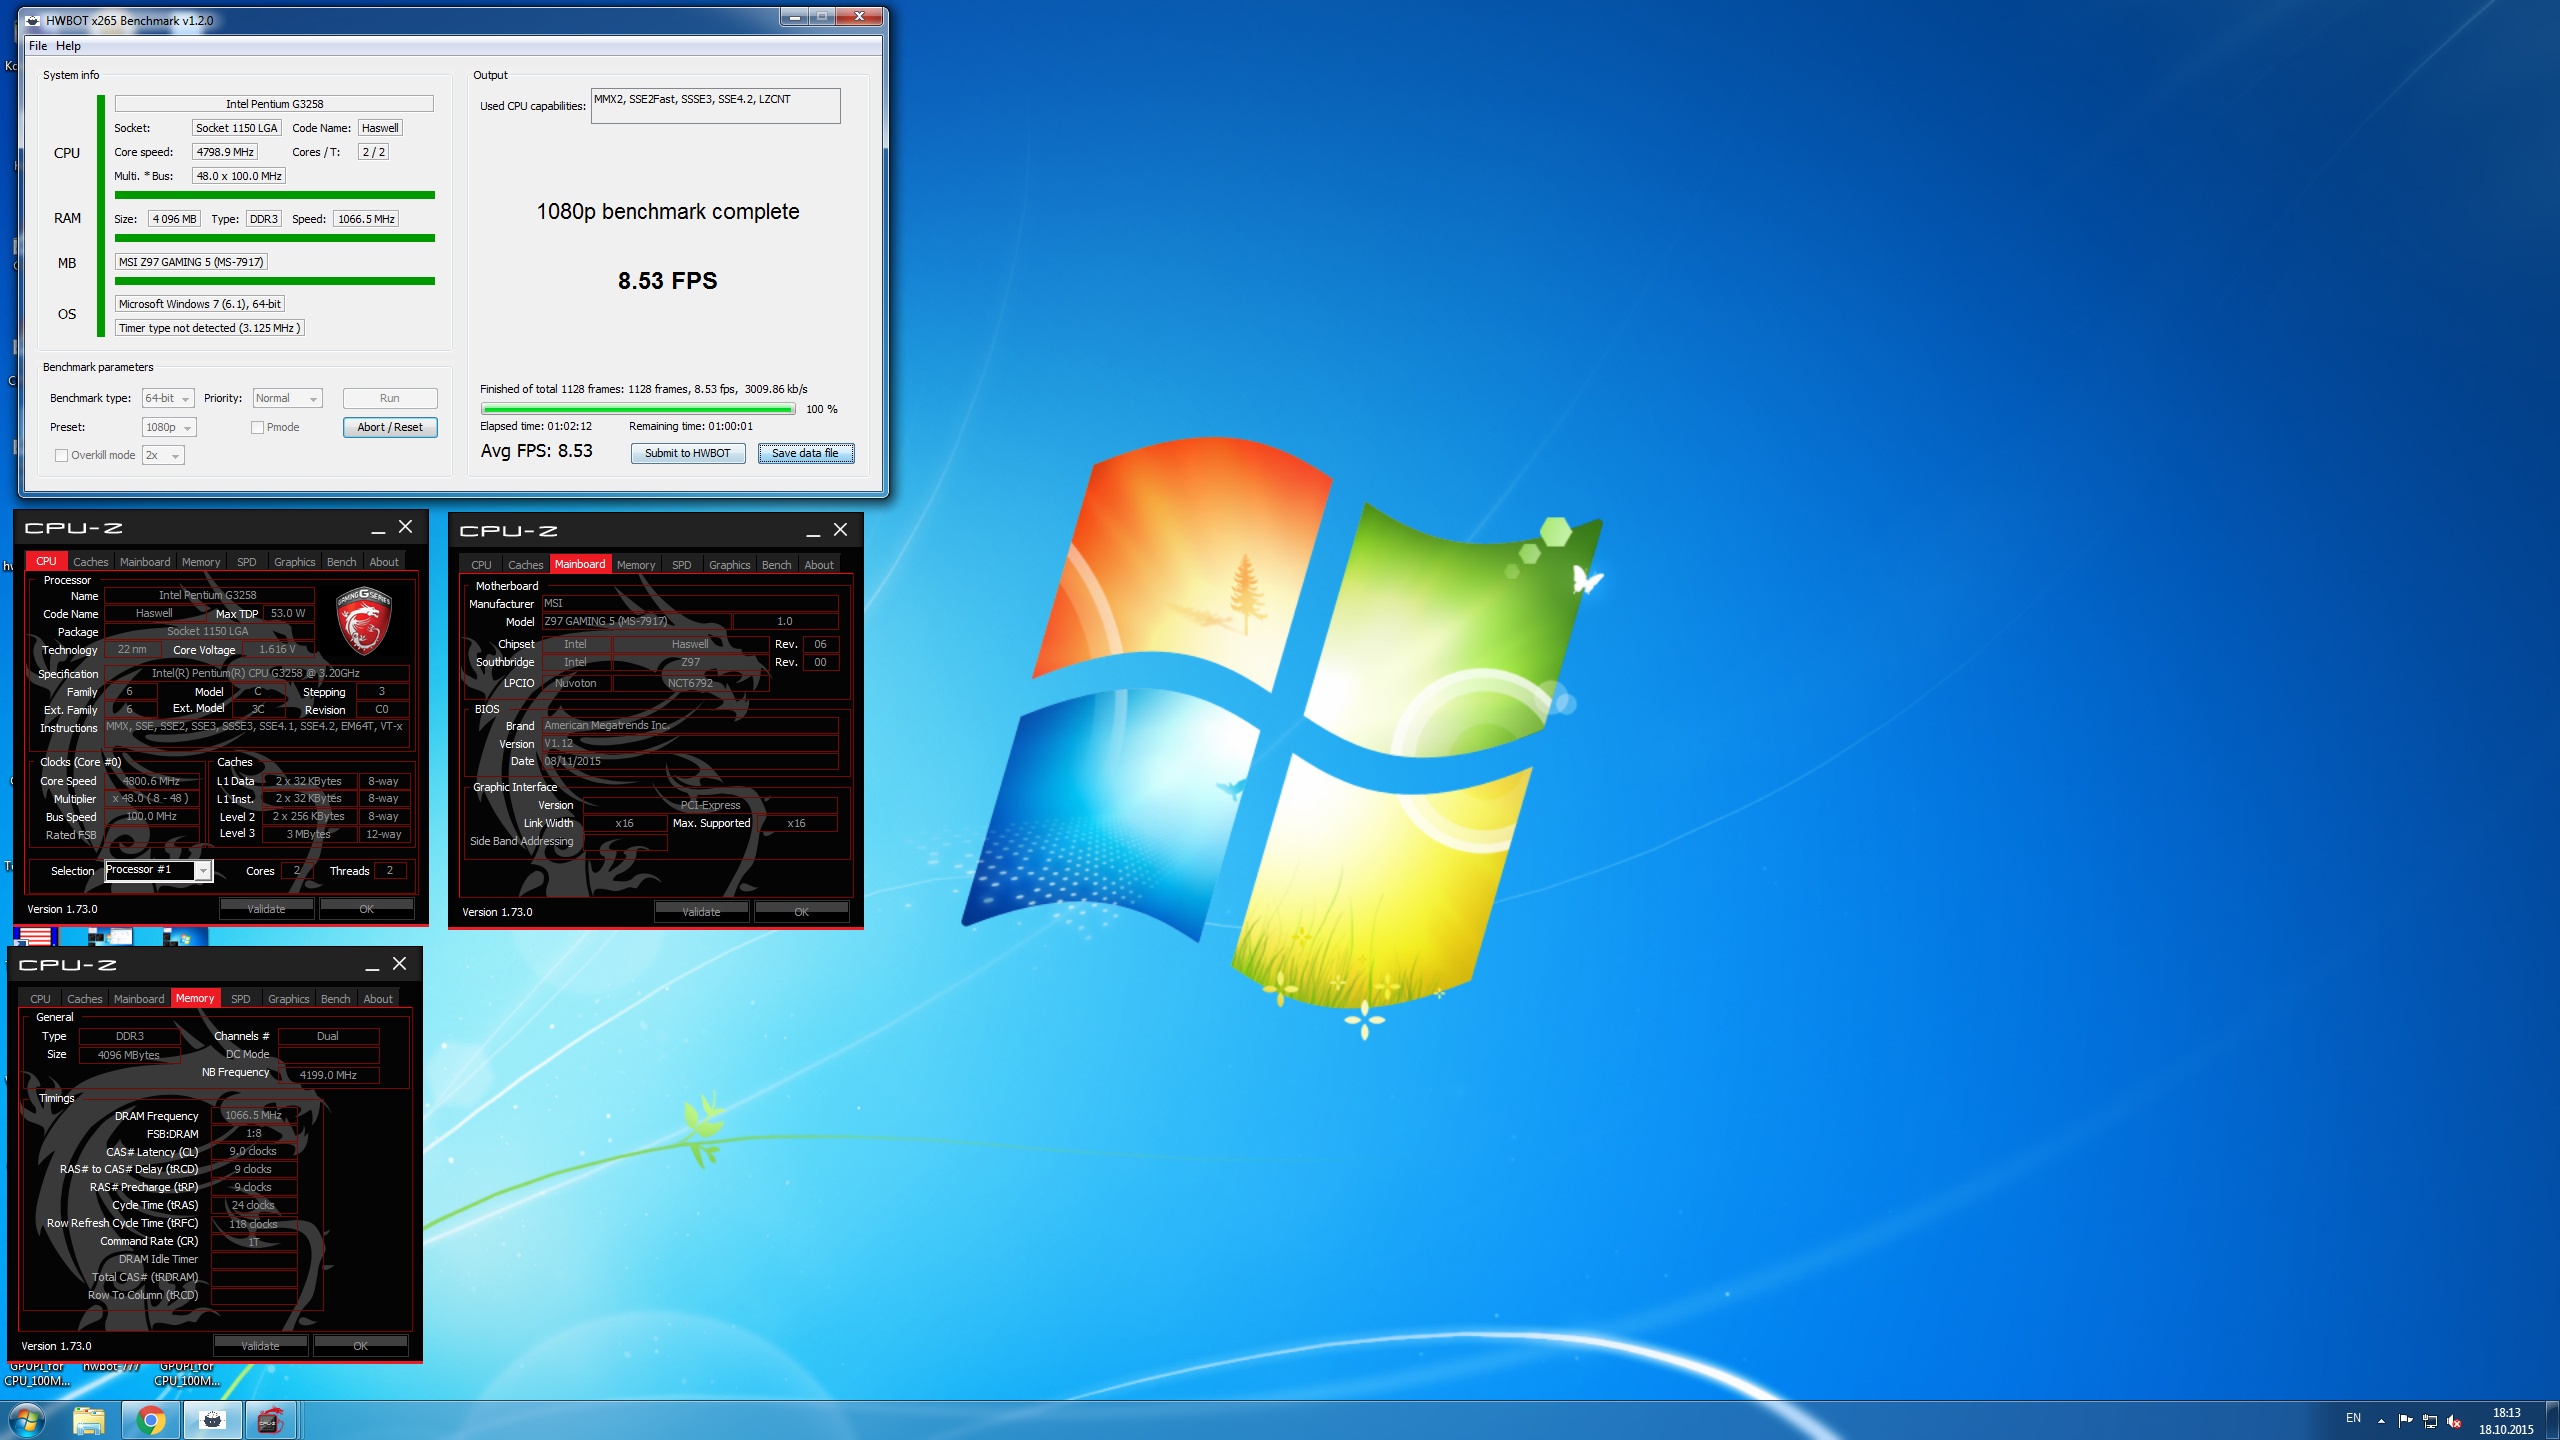Open SPD tab in CPU-Z Memory window

[x=241, y=999]
